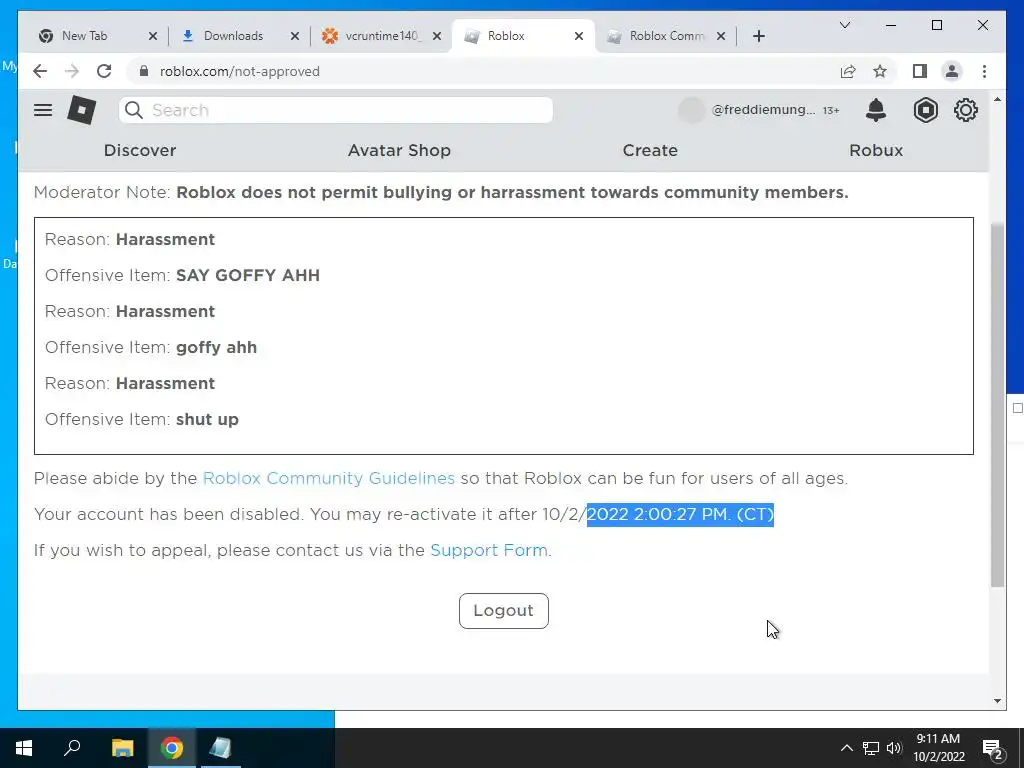Click the Logout button
The height and width of the screenshot is (768, 1024).
(504, 611)
